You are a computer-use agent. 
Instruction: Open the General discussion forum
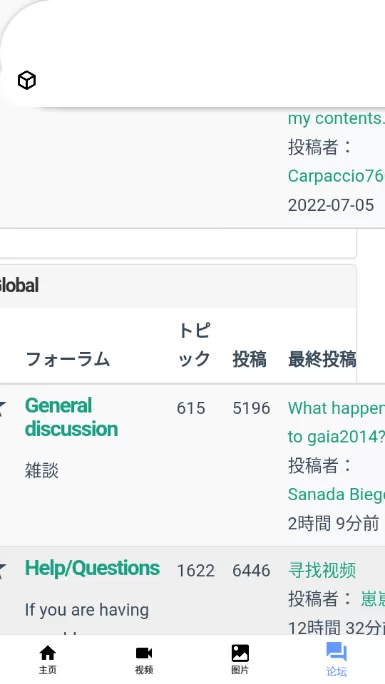(72, 417)
